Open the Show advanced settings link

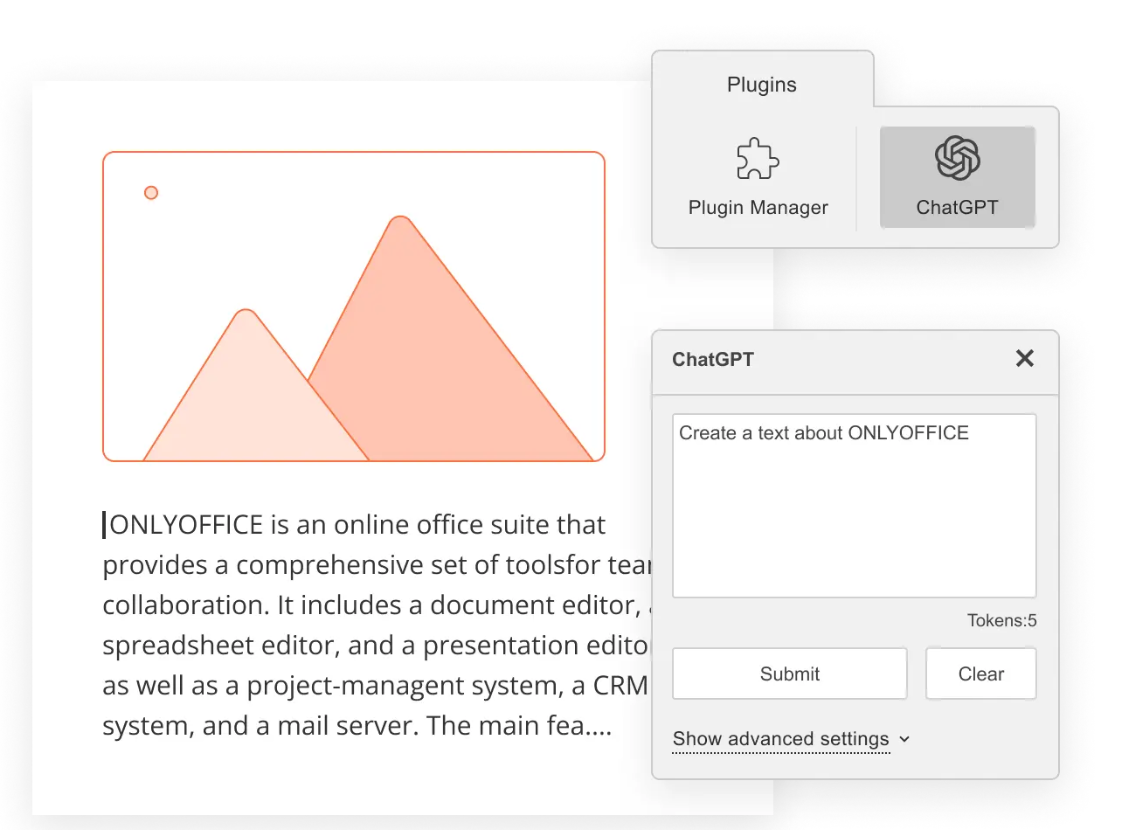tap(780, 739)
